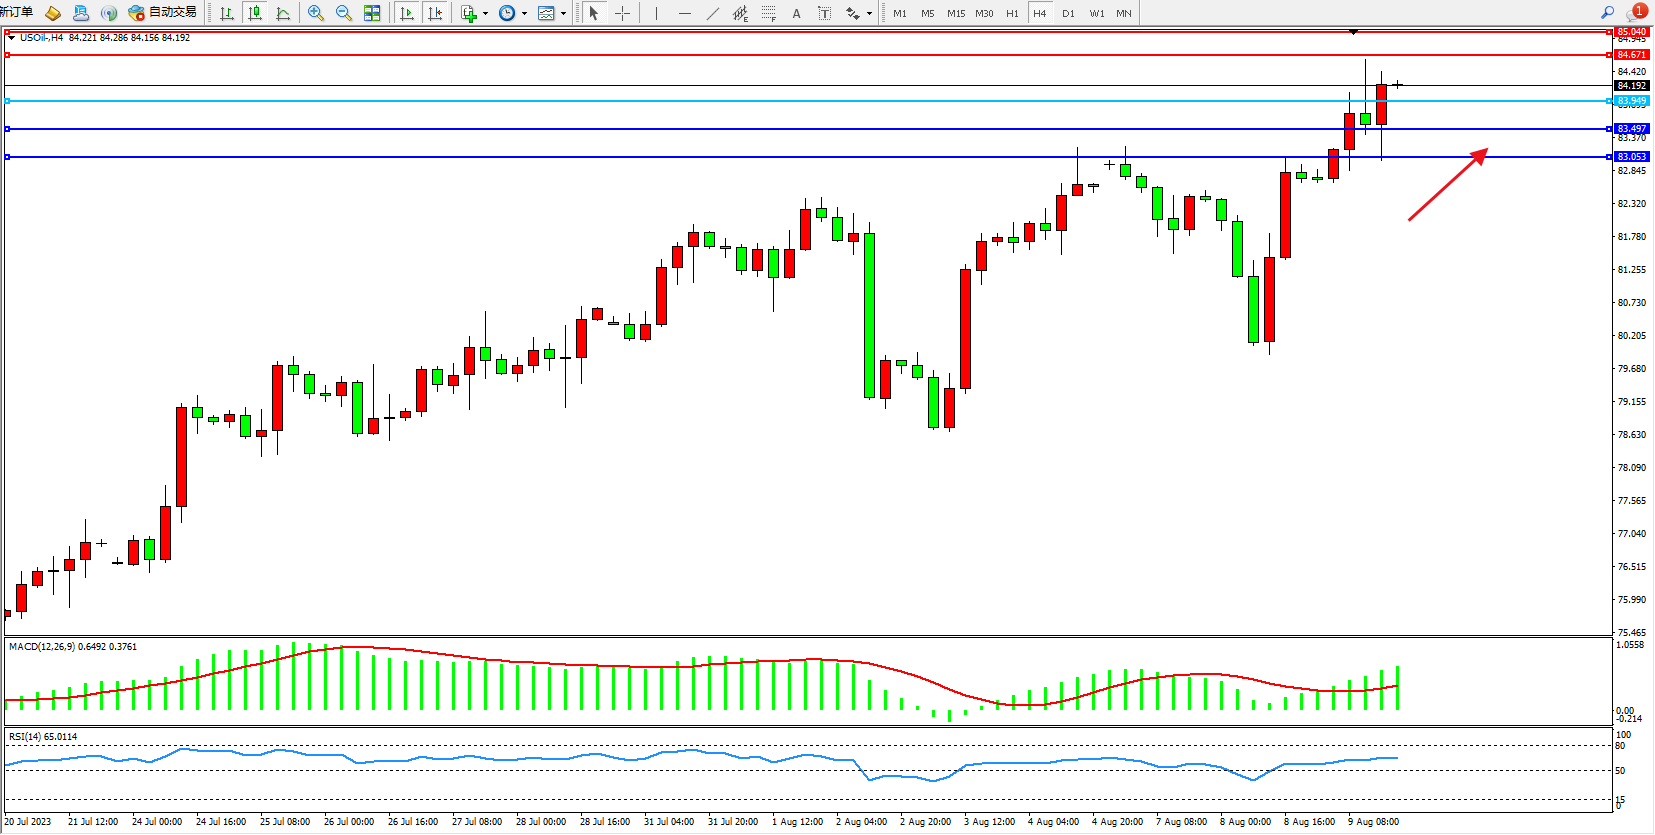Screen dimensions: 1655x835
Task: Open the search magnifier at top right
Action: coord(1608,13)
